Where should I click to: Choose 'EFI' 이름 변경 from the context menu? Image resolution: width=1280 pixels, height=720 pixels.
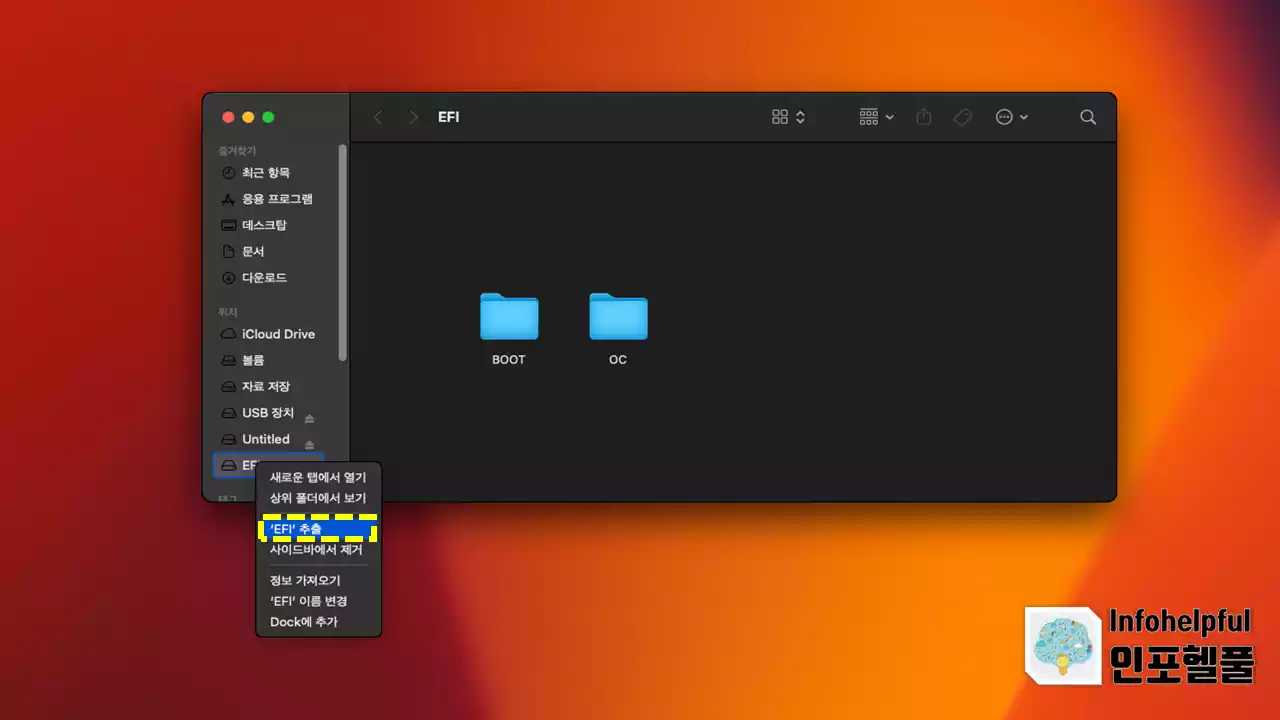319,601
